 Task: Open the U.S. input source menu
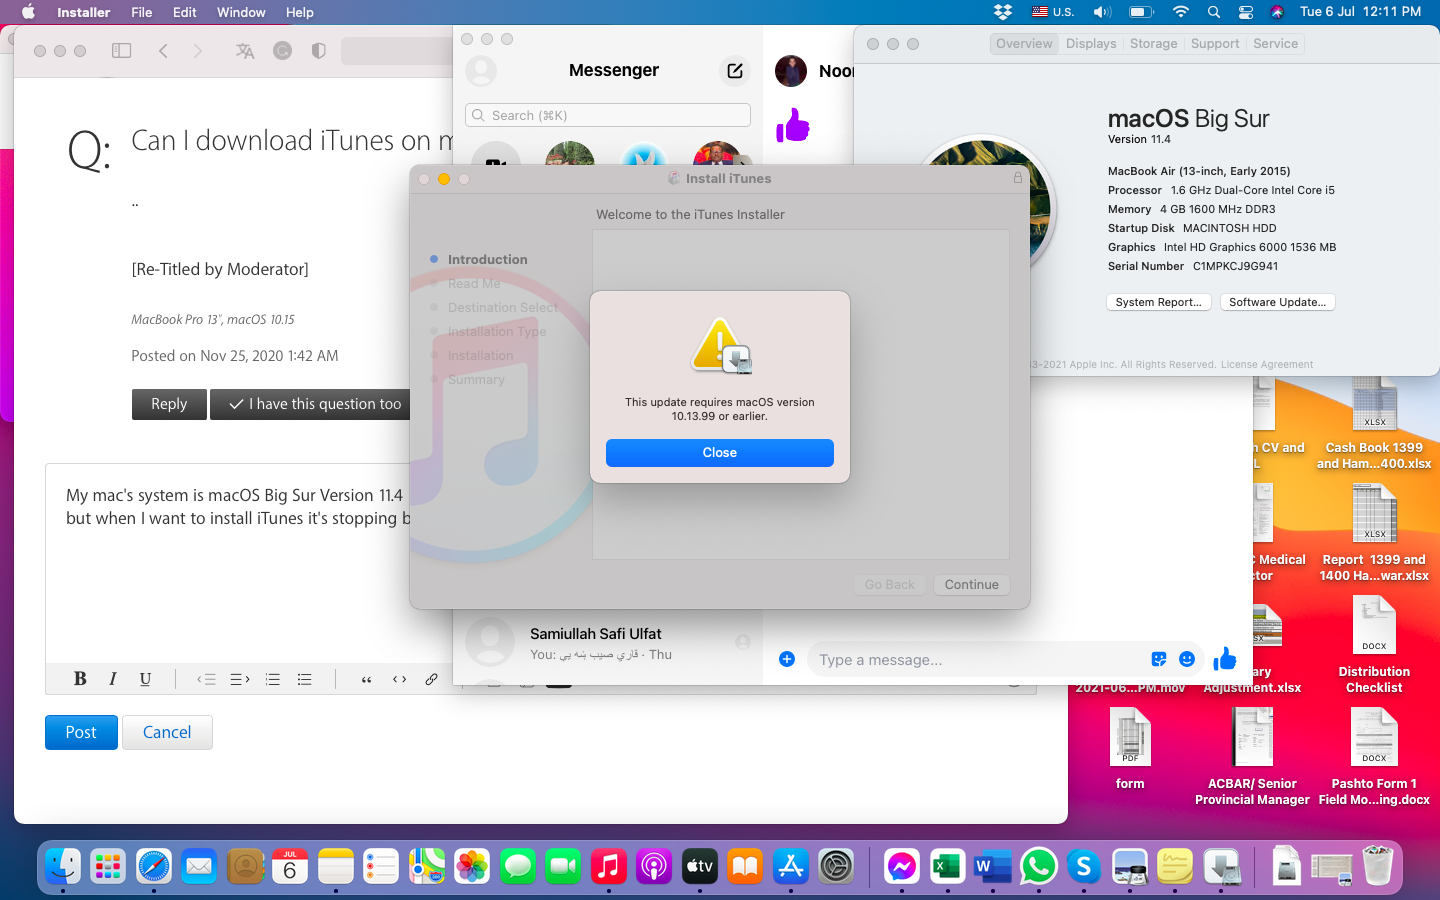[1053, 12]
